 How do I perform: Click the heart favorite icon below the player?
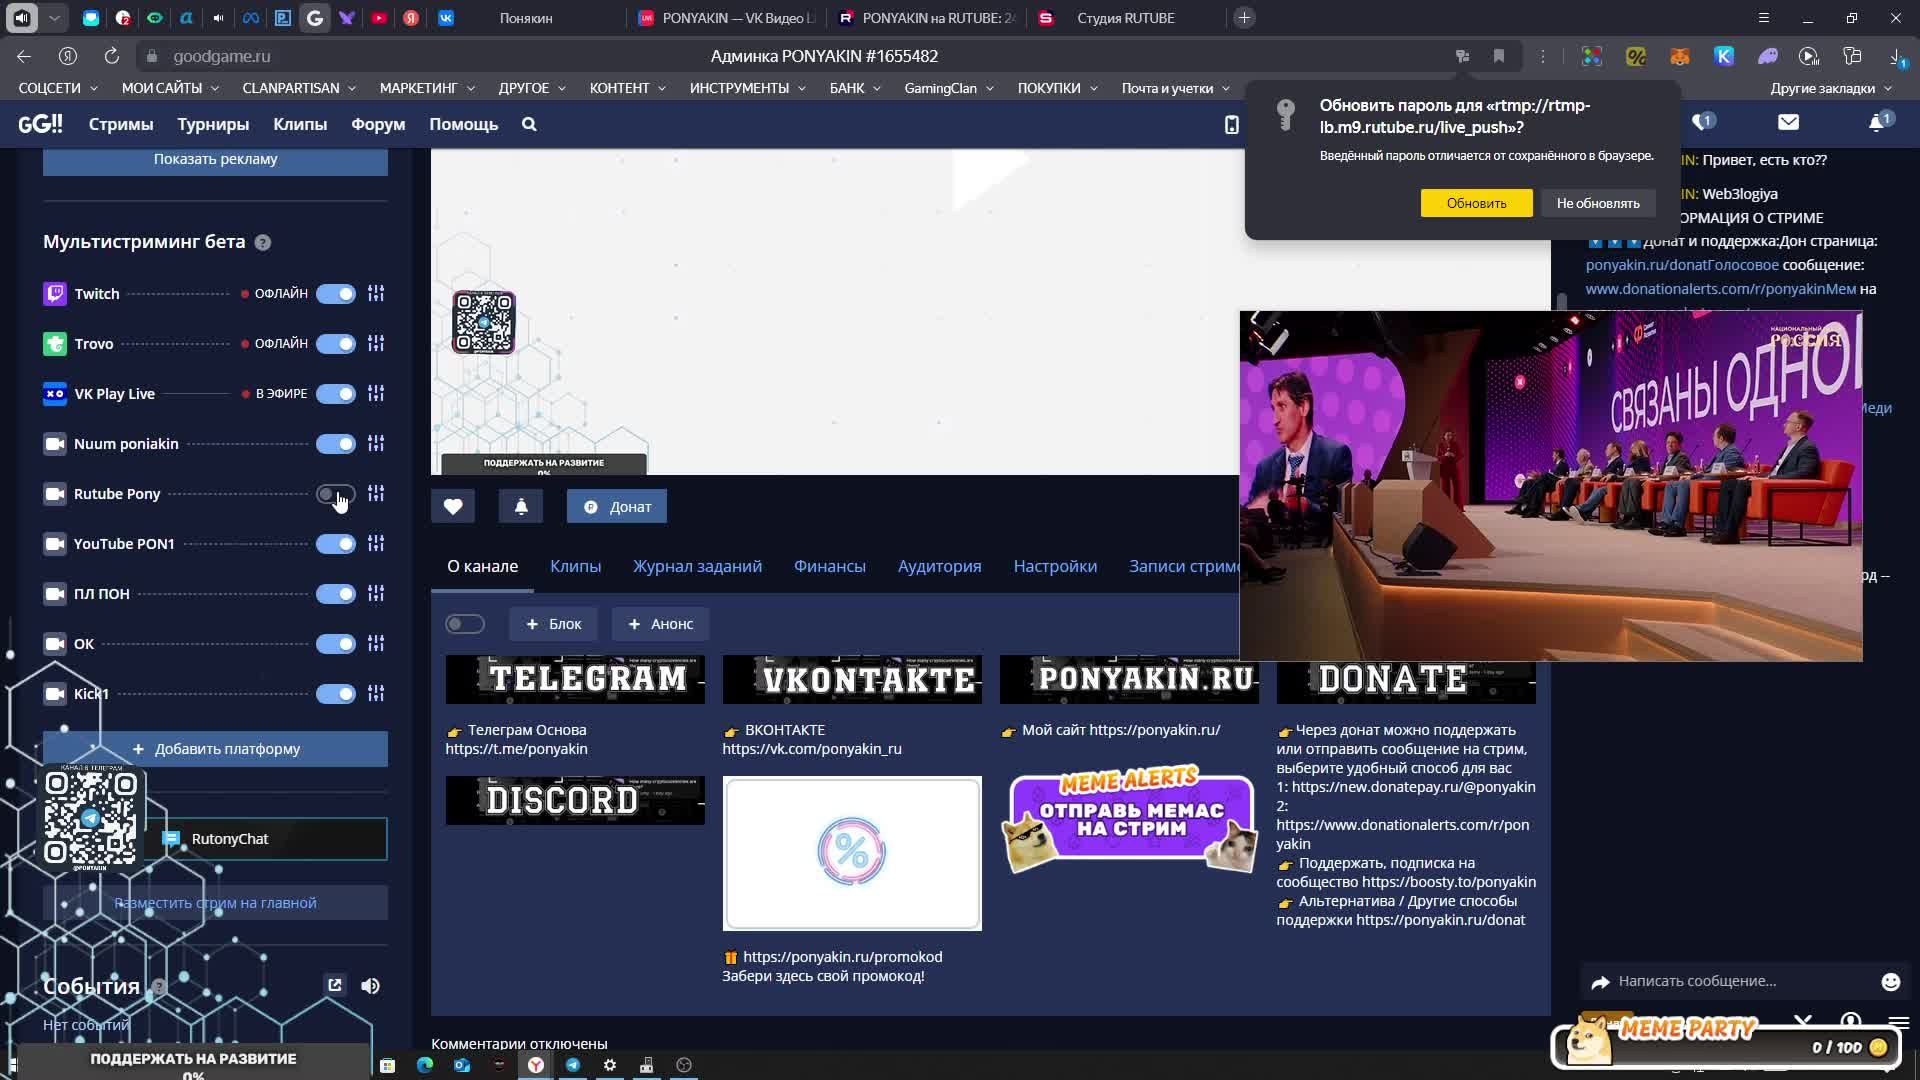tap(453, 507)
